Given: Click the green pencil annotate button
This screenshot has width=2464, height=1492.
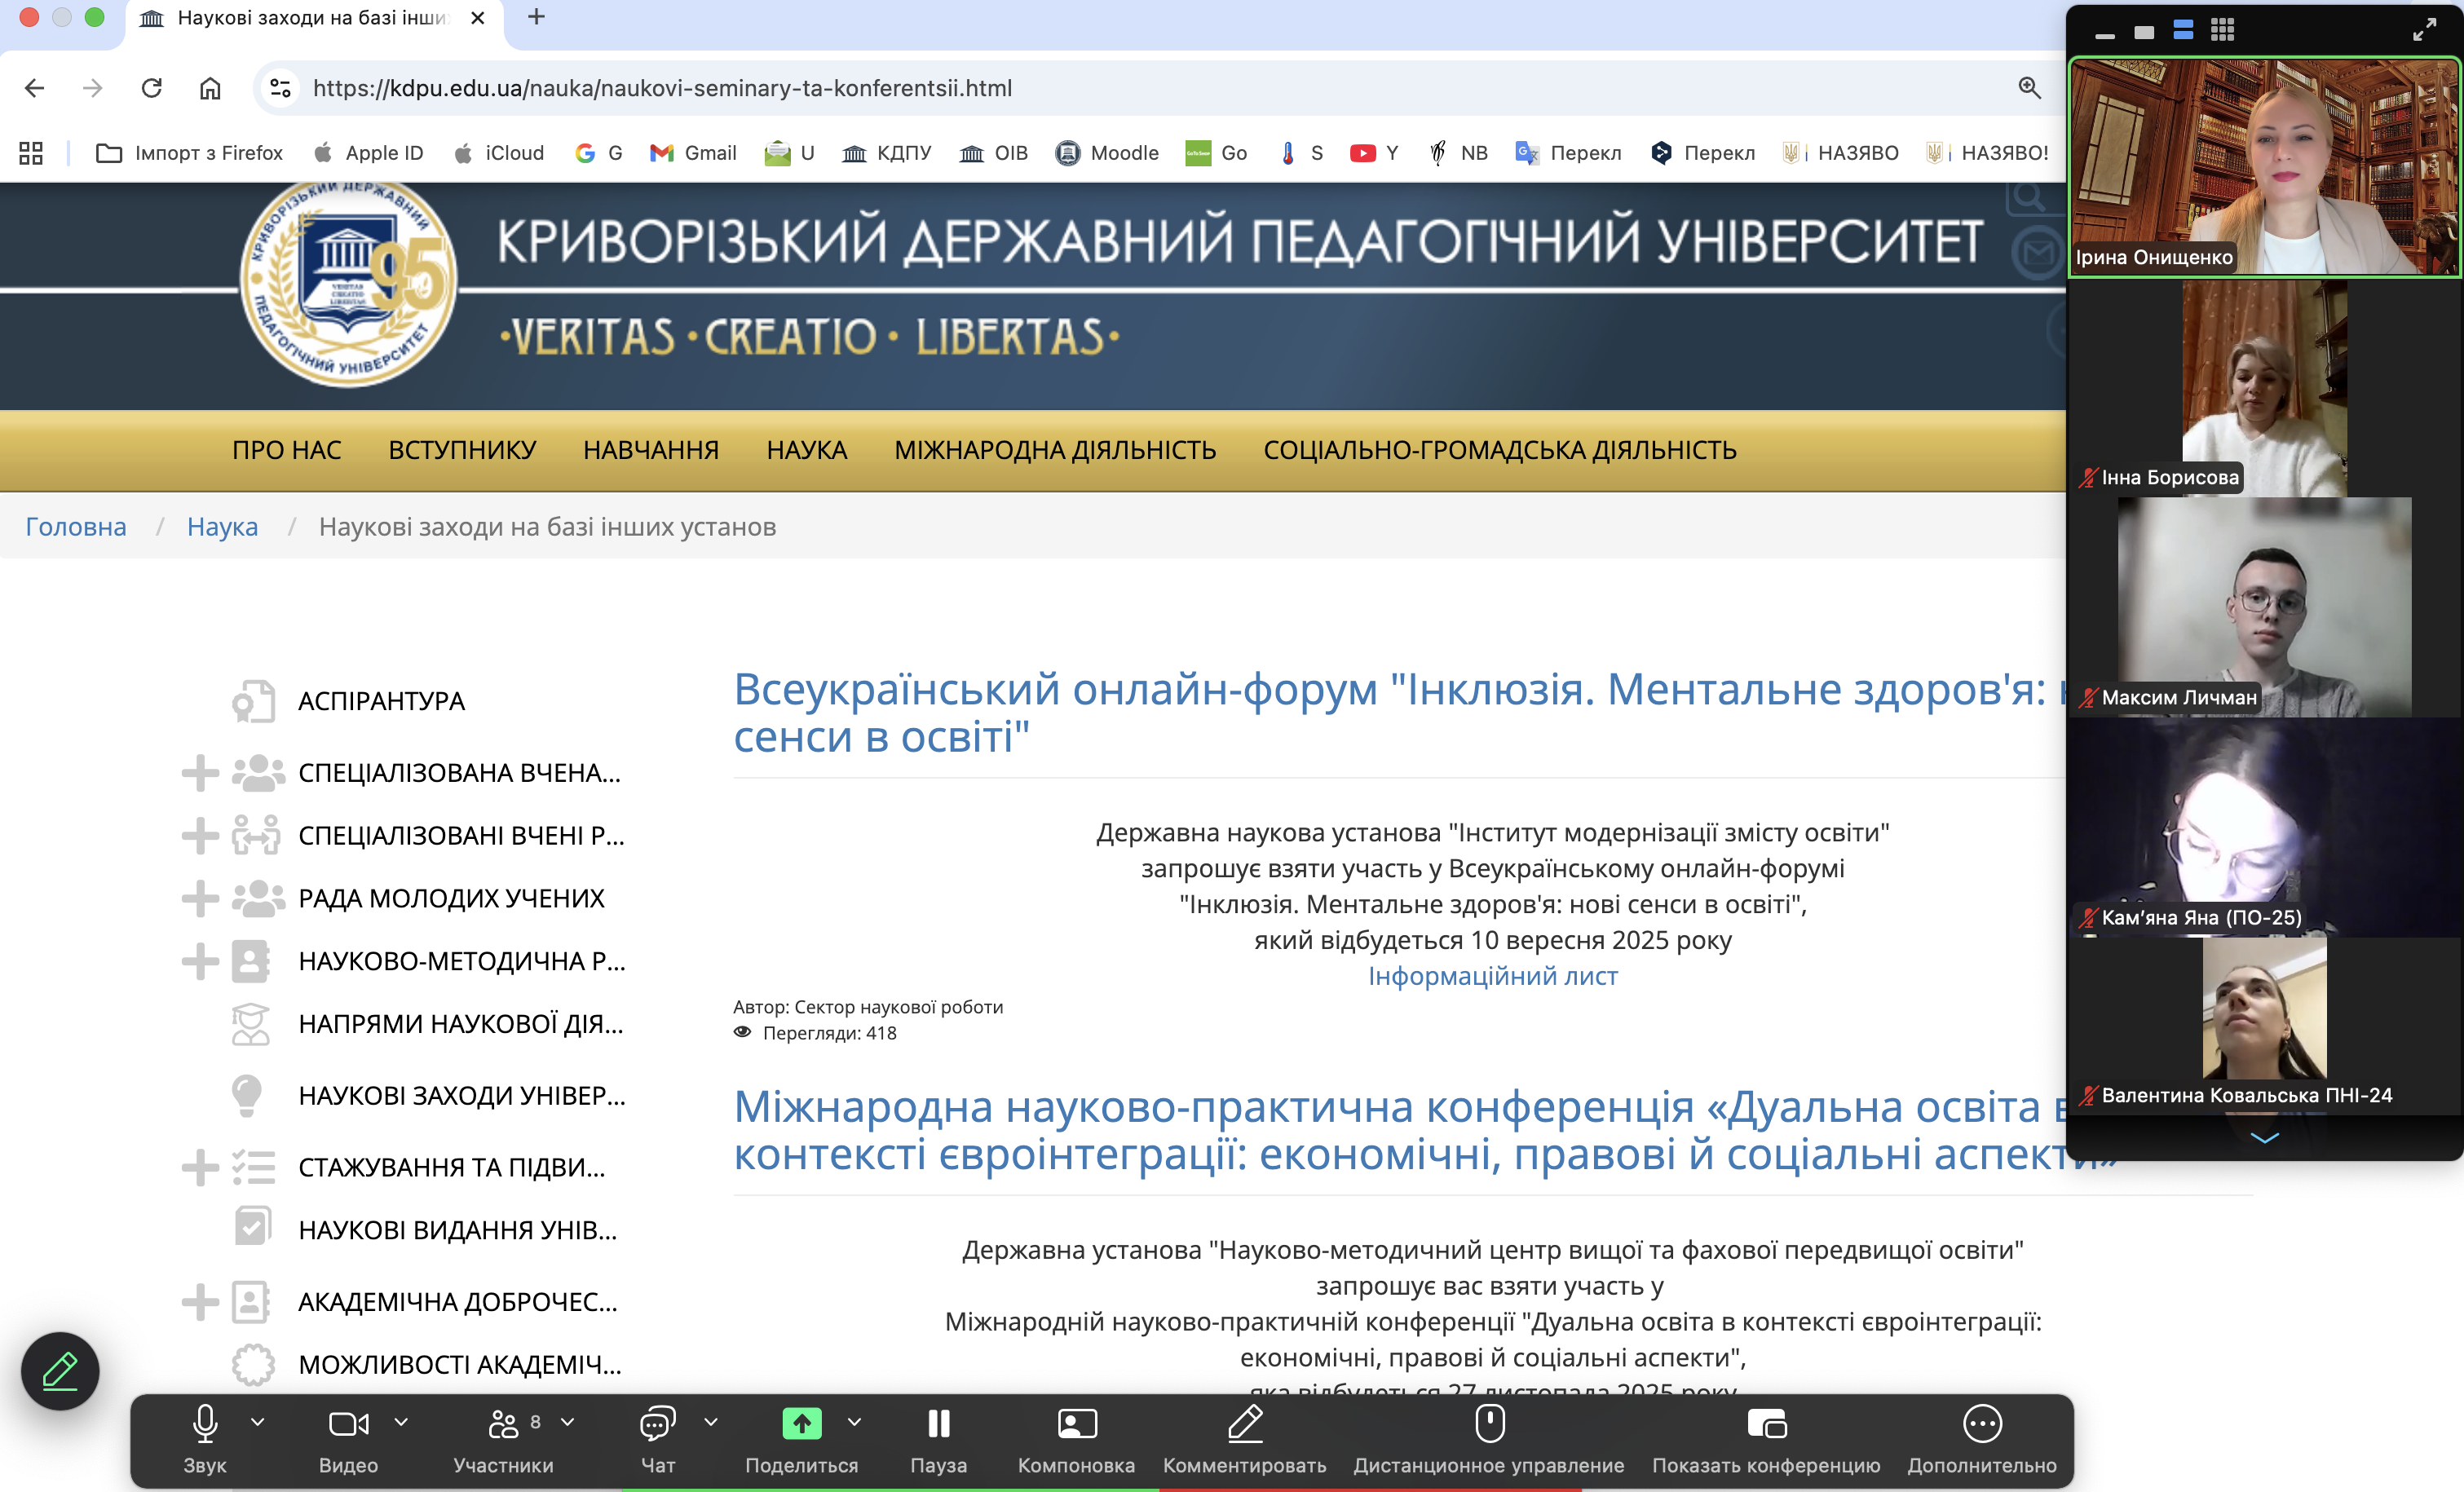Looking at the screenshot, I should click(x=60, y=1370).
